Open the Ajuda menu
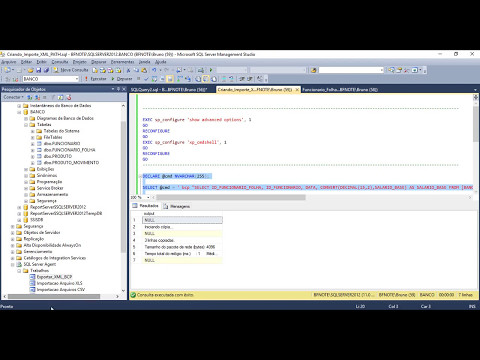Viewport: 480px width, 360px height. click(x=161, y=62)
